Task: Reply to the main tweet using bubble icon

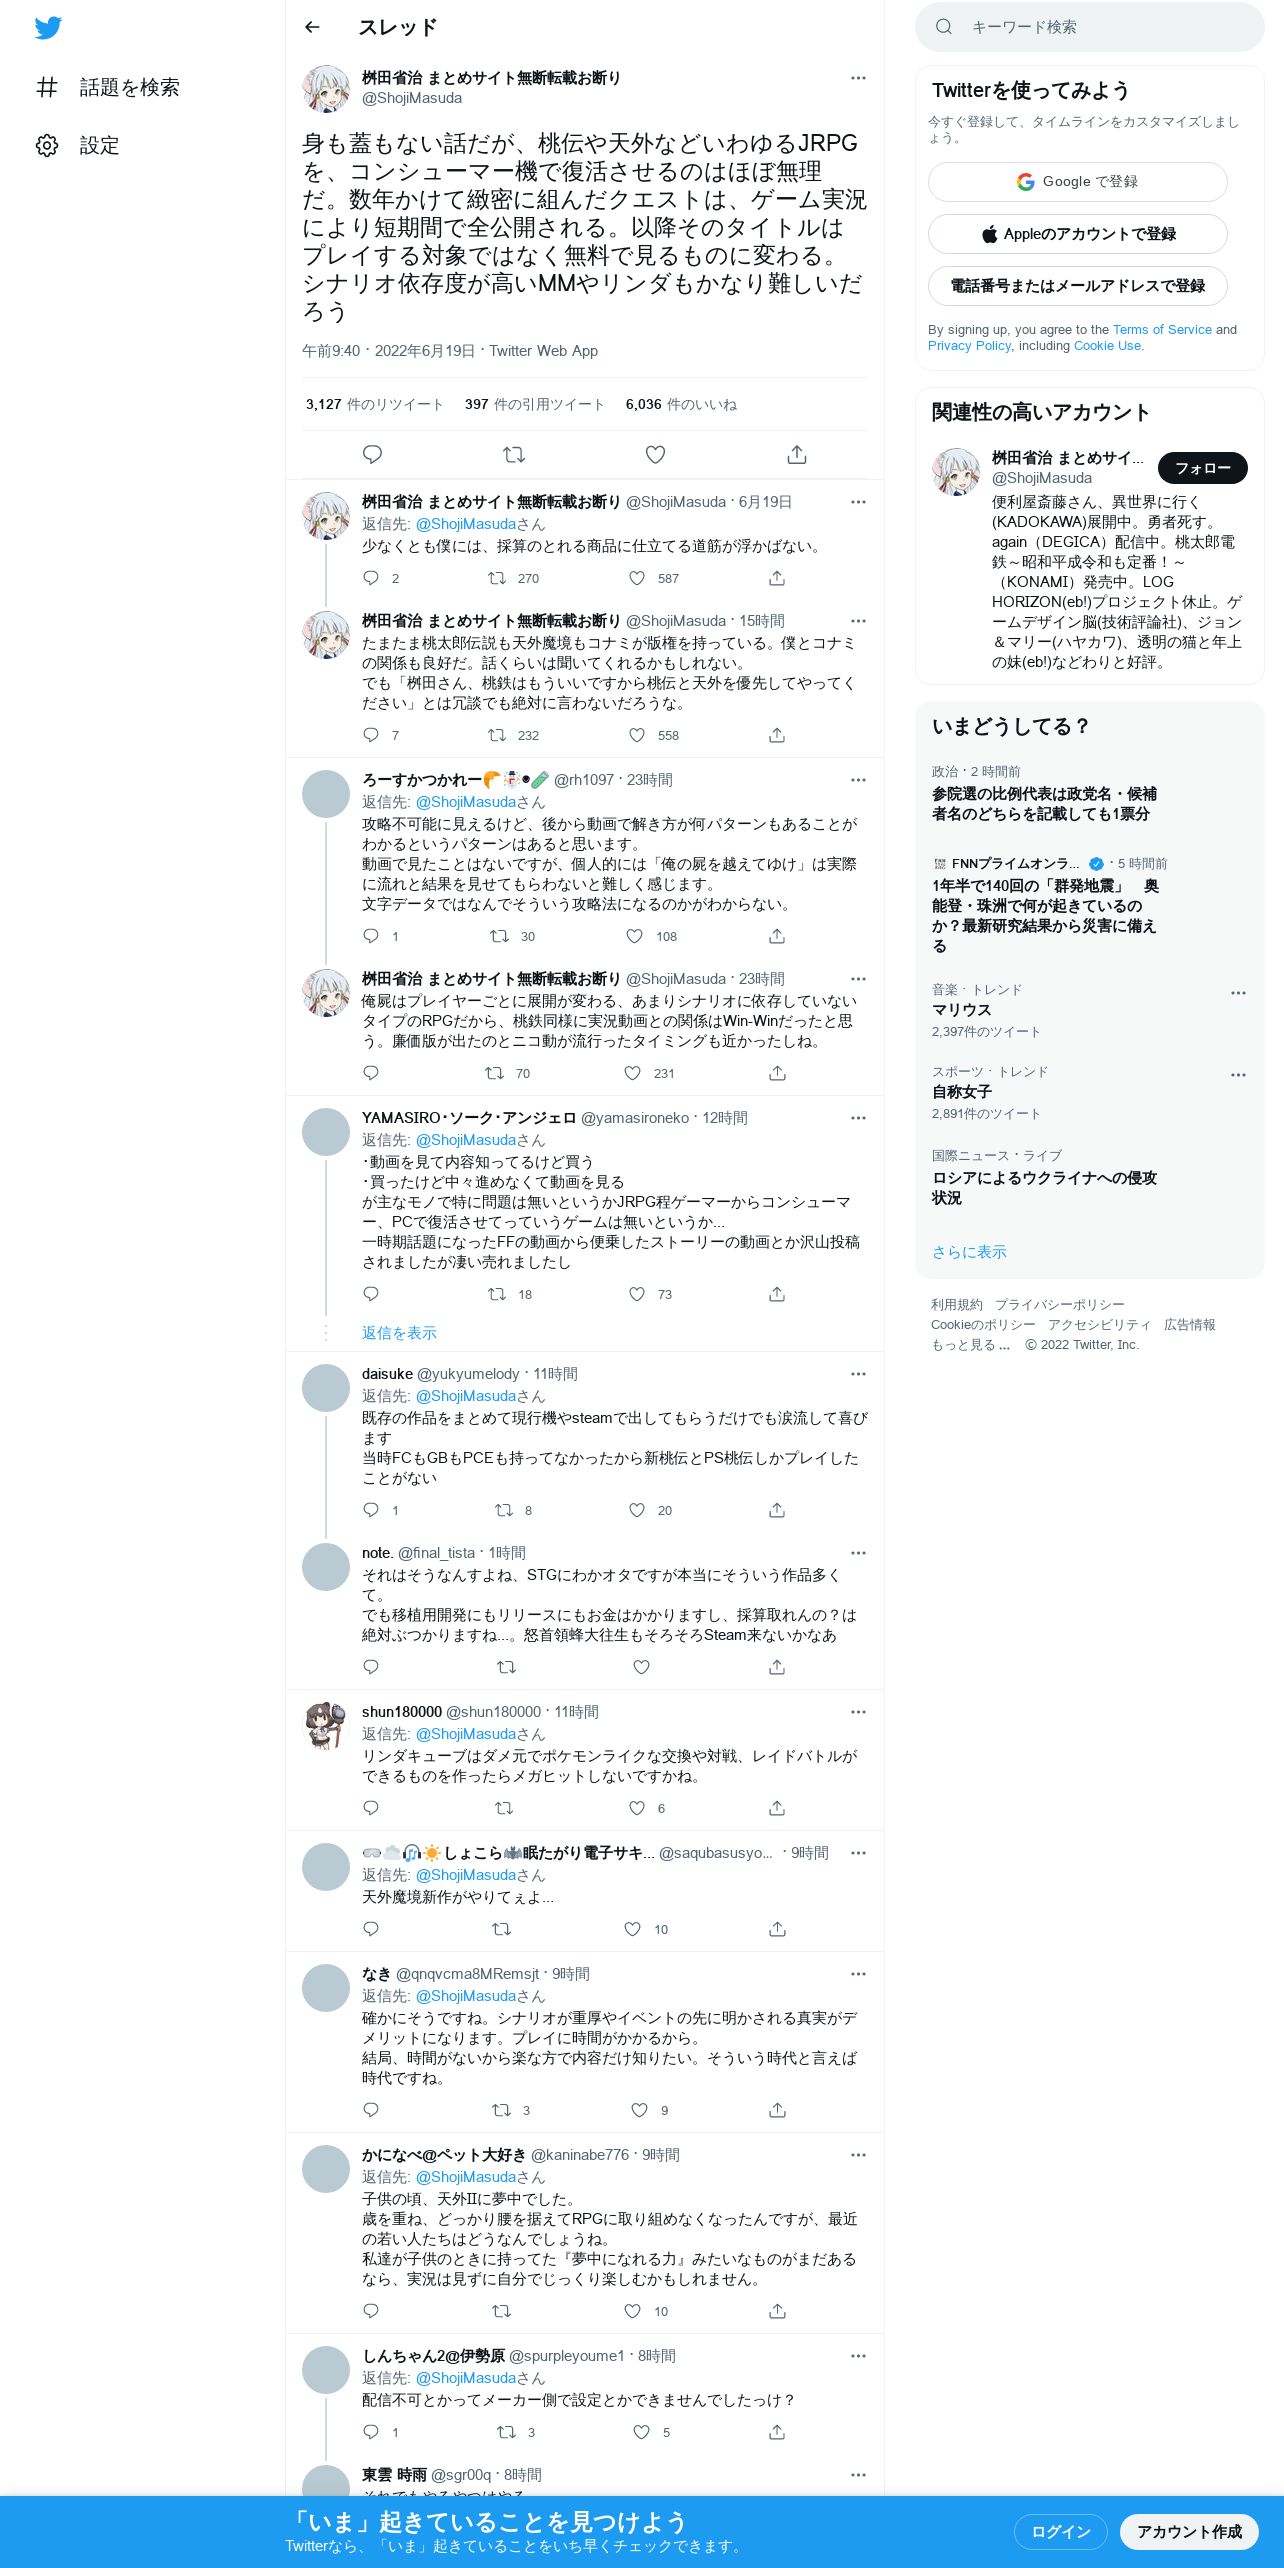Action: pyautogui.click(x=372, y=455)
